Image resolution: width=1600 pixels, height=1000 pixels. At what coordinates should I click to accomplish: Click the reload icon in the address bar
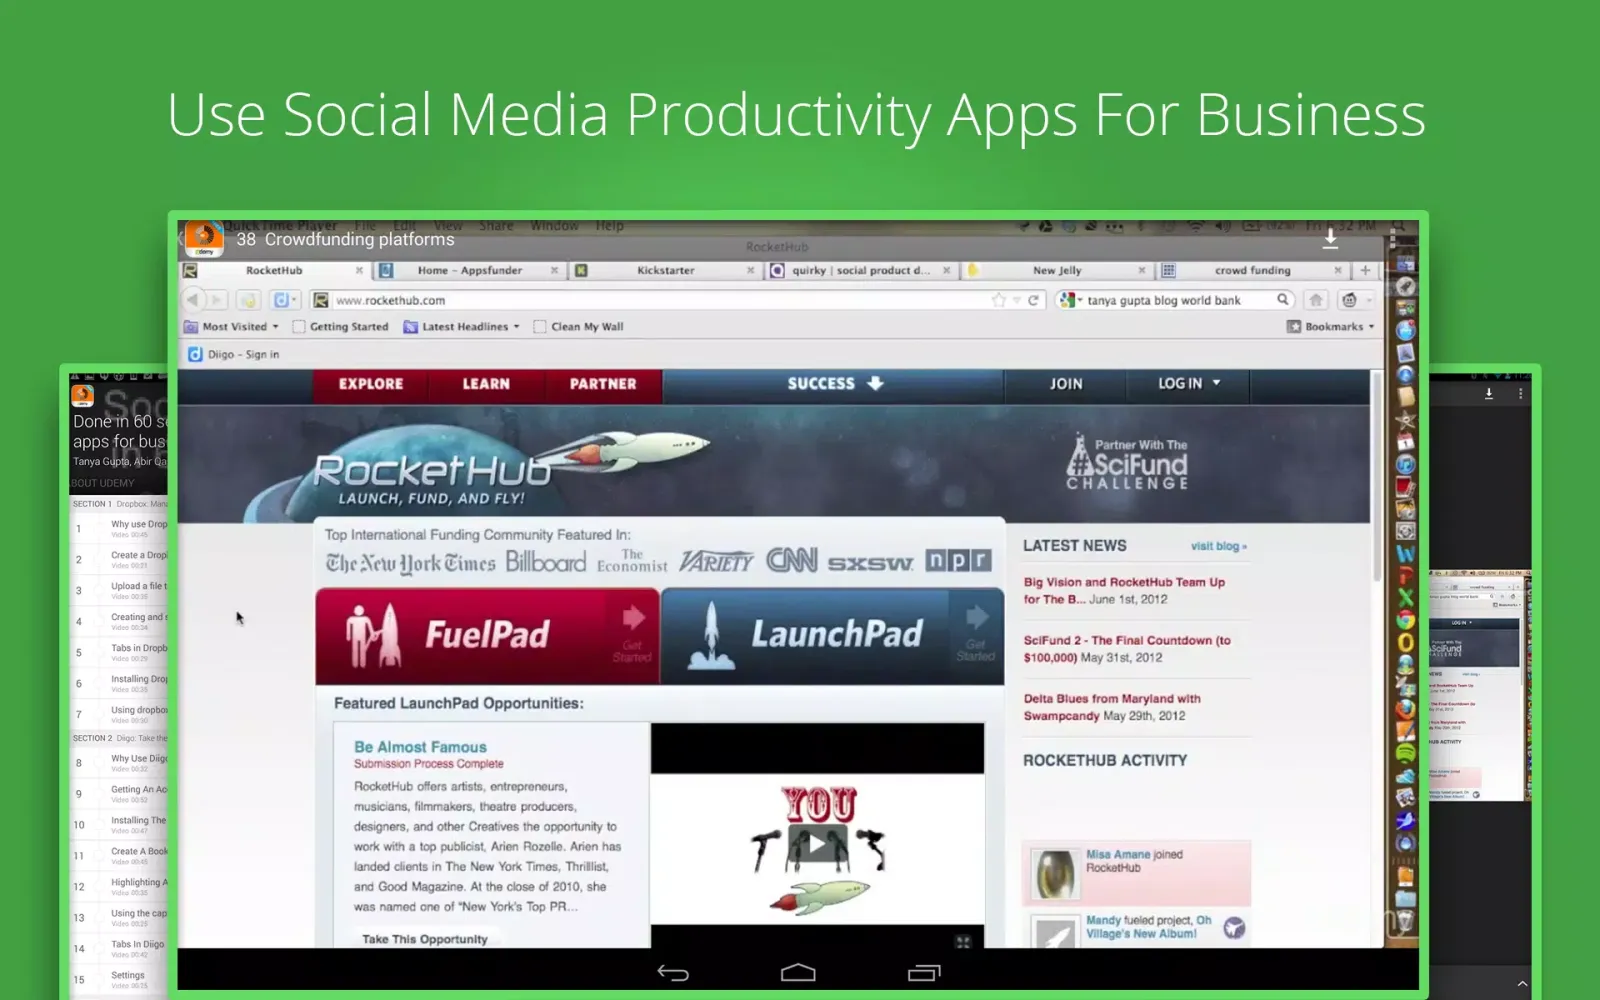1033,300
